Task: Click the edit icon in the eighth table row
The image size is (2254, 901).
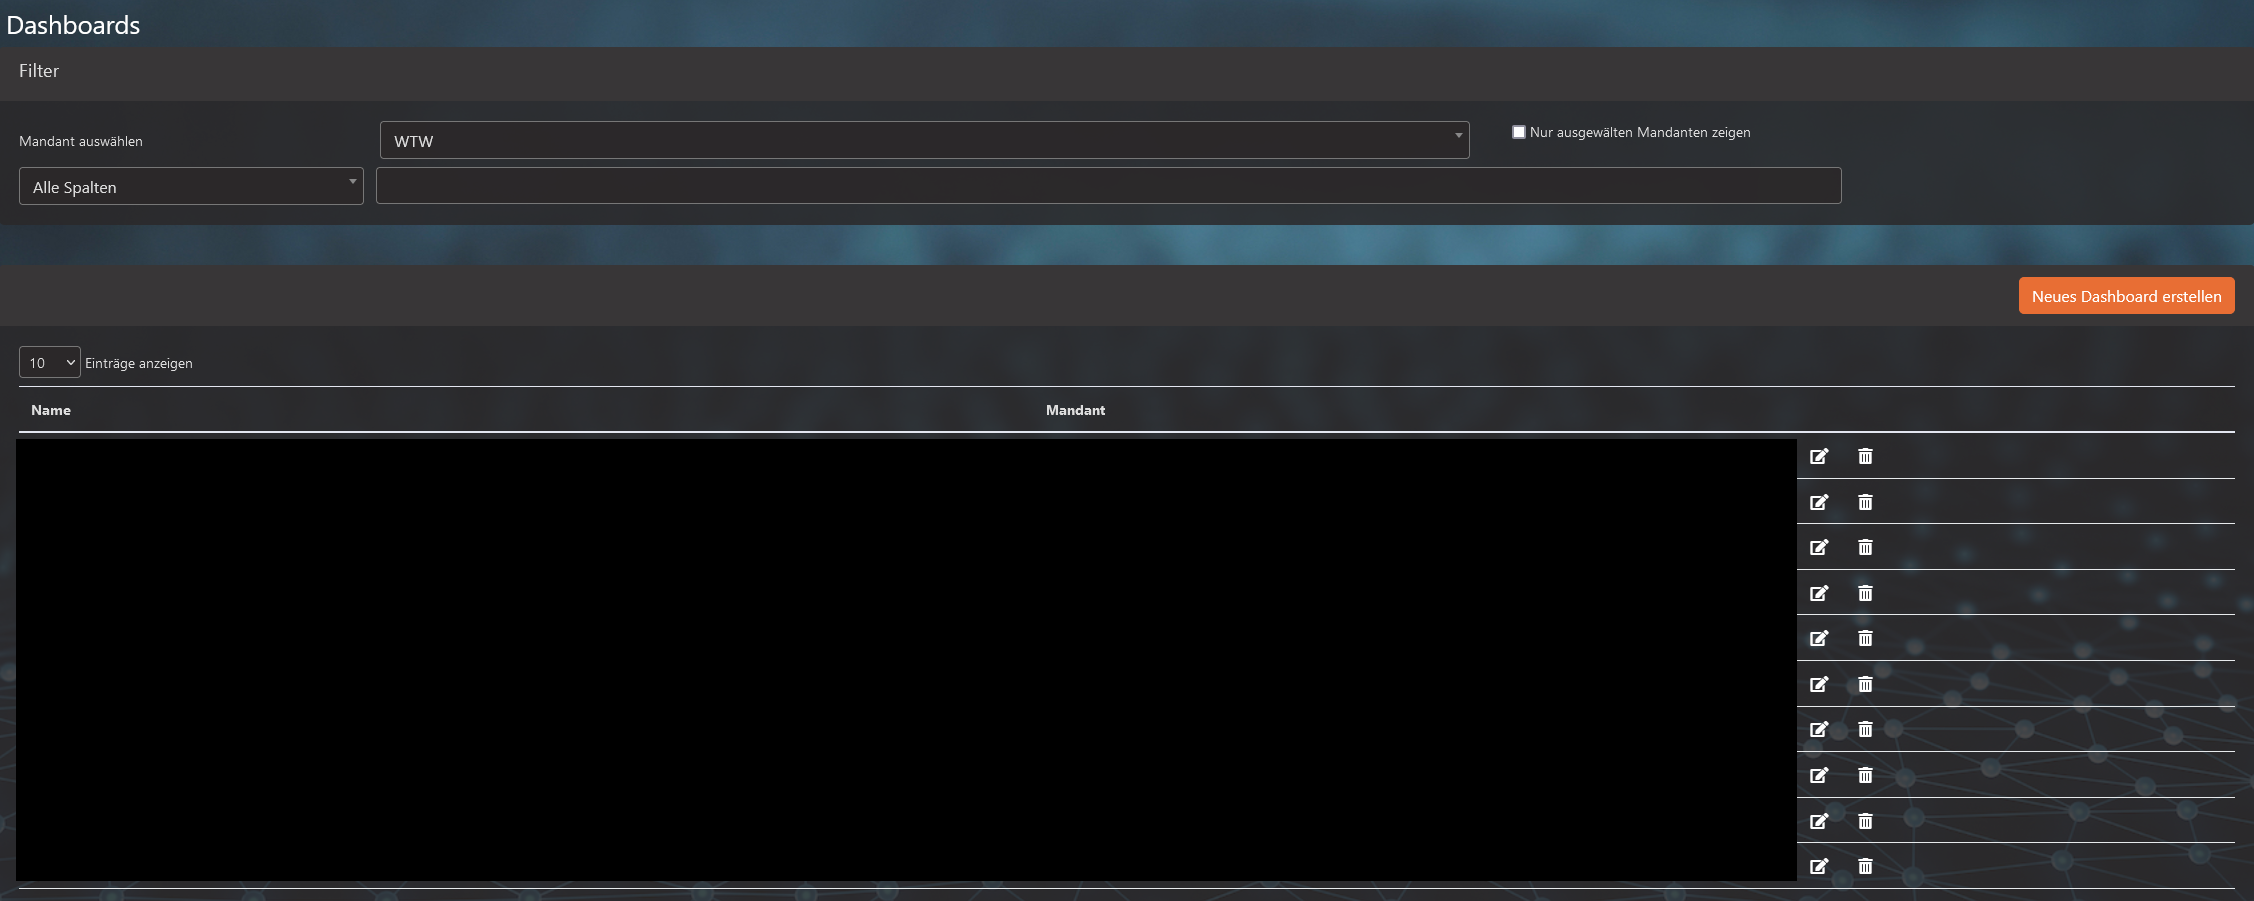Action: pyautogui.click(x=1819, y=775)
